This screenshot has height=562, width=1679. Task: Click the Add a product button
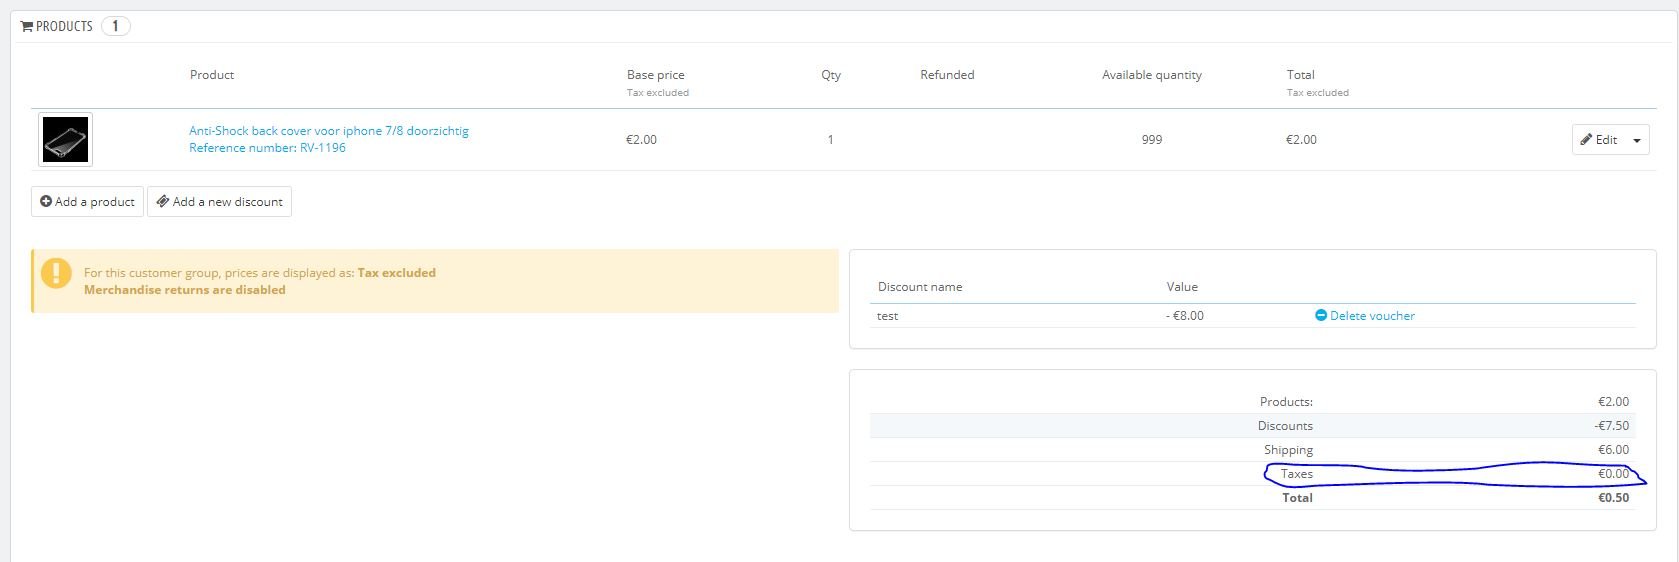87,201
